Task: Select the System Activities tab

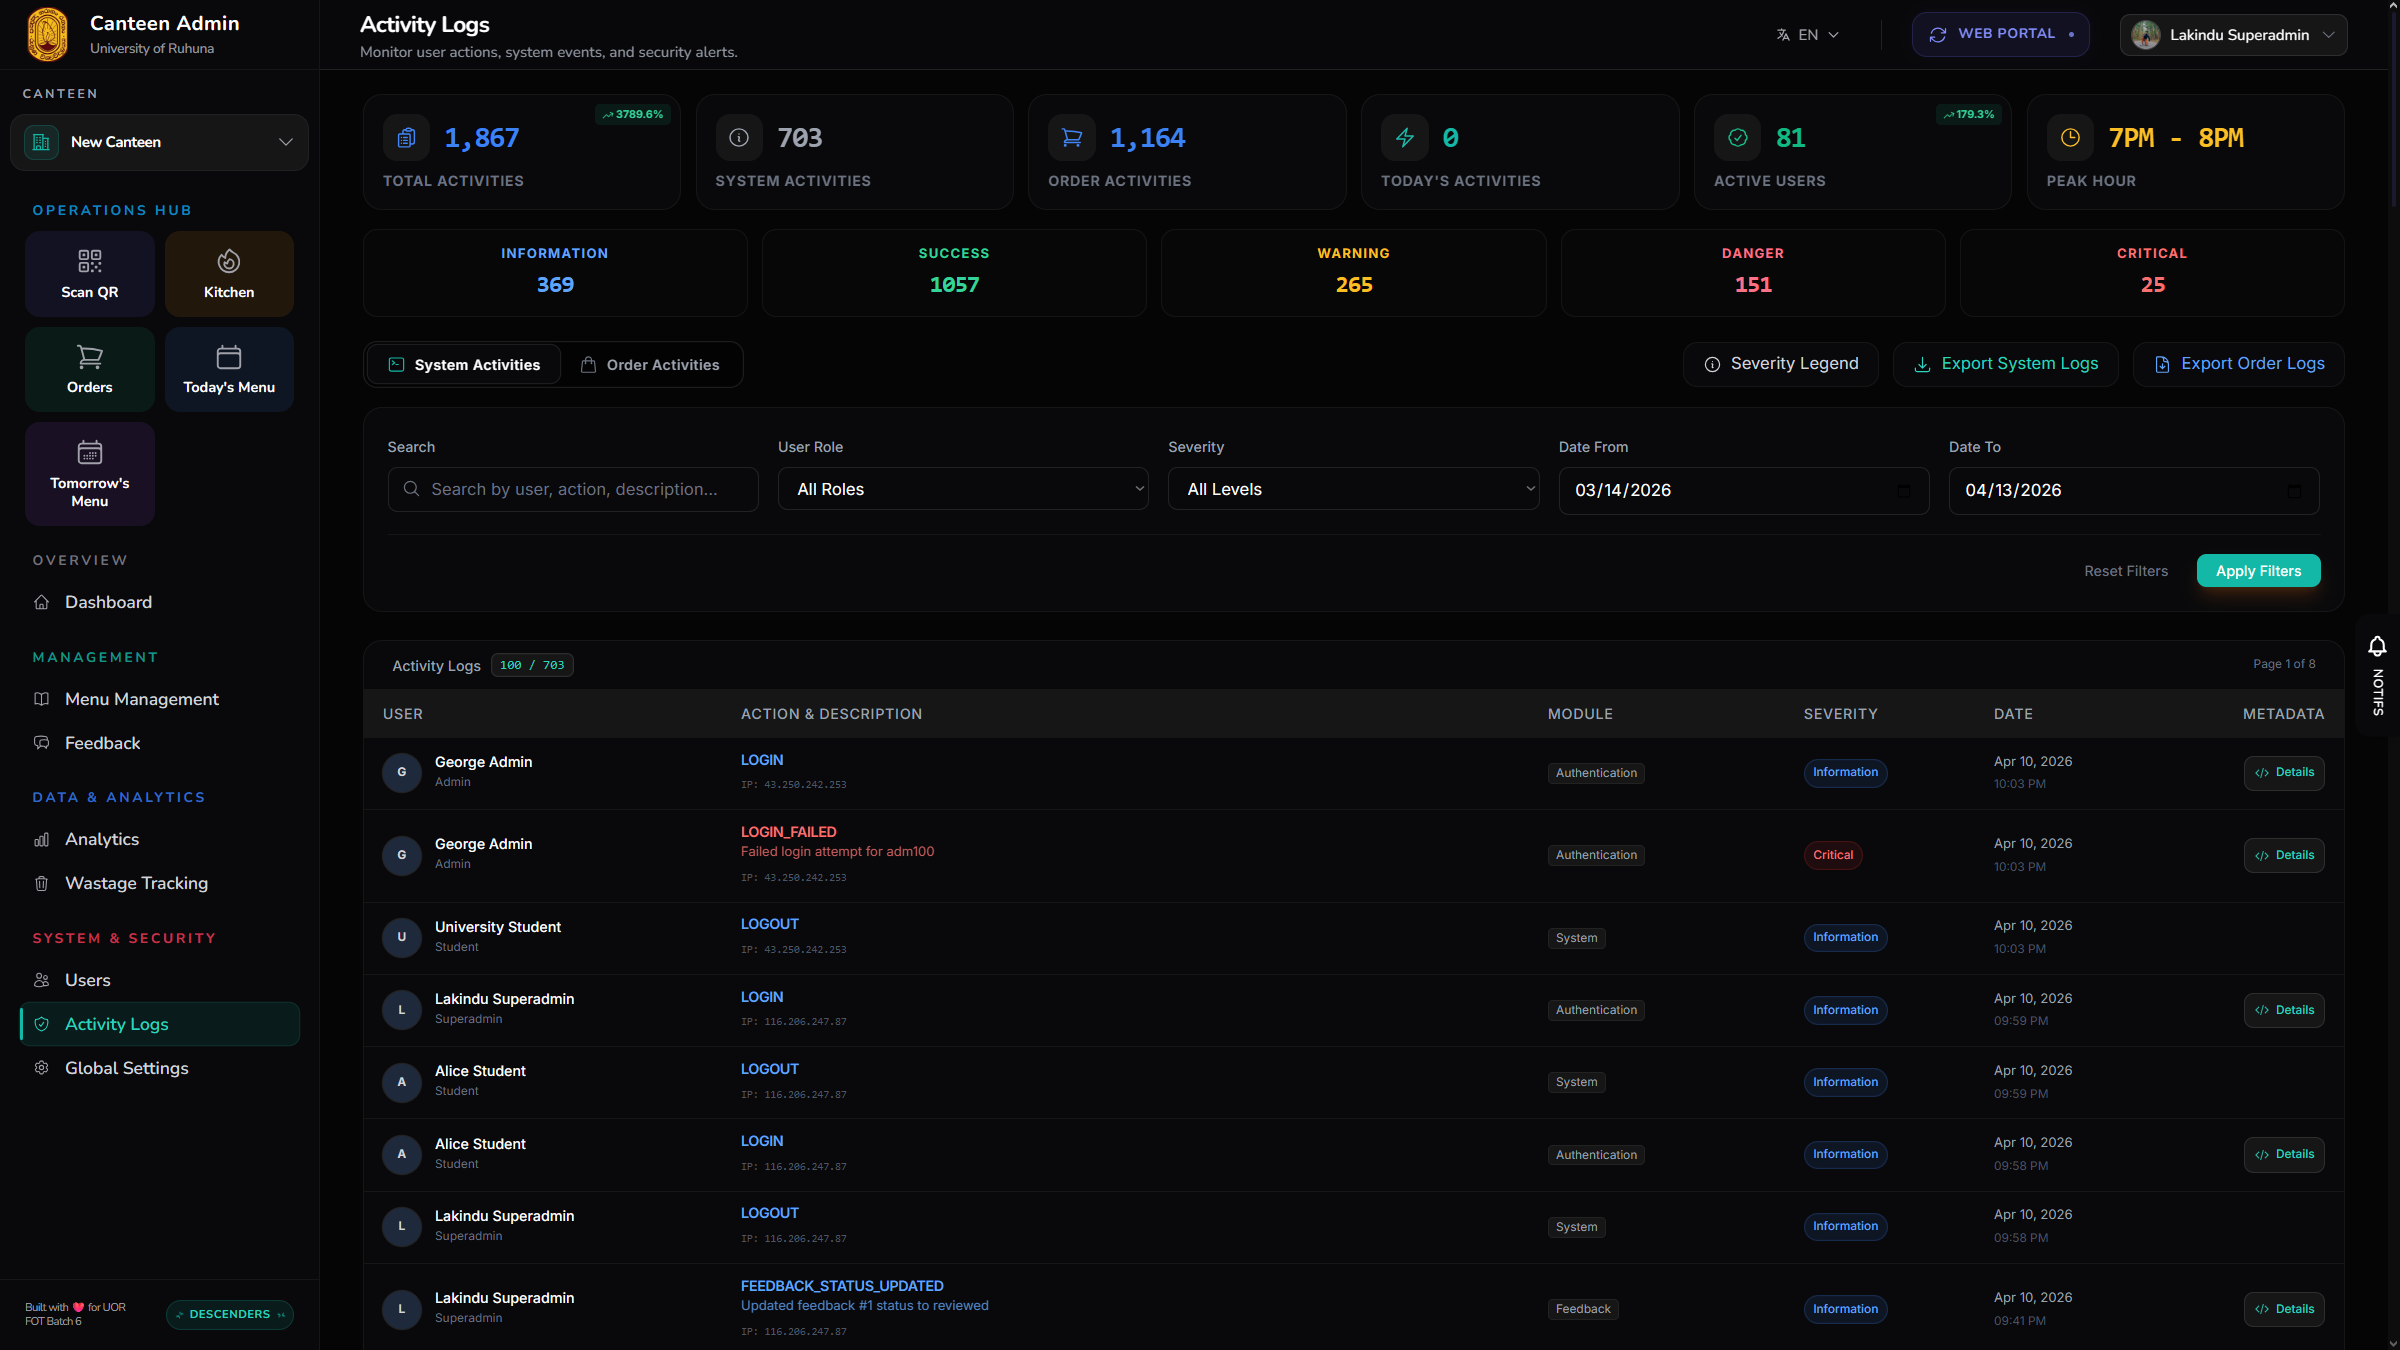Action: click(464, 365)
